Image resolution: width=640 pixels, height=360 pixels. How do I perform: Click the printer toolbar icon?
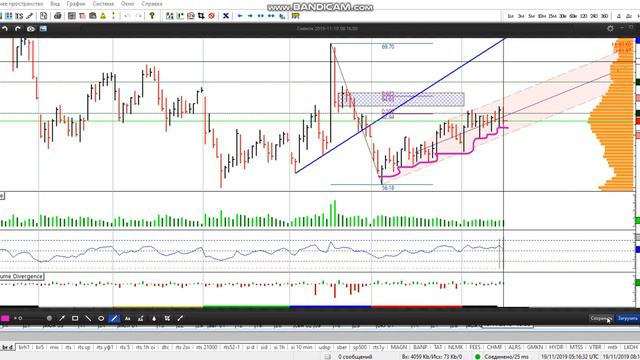(x=58, y=16)
